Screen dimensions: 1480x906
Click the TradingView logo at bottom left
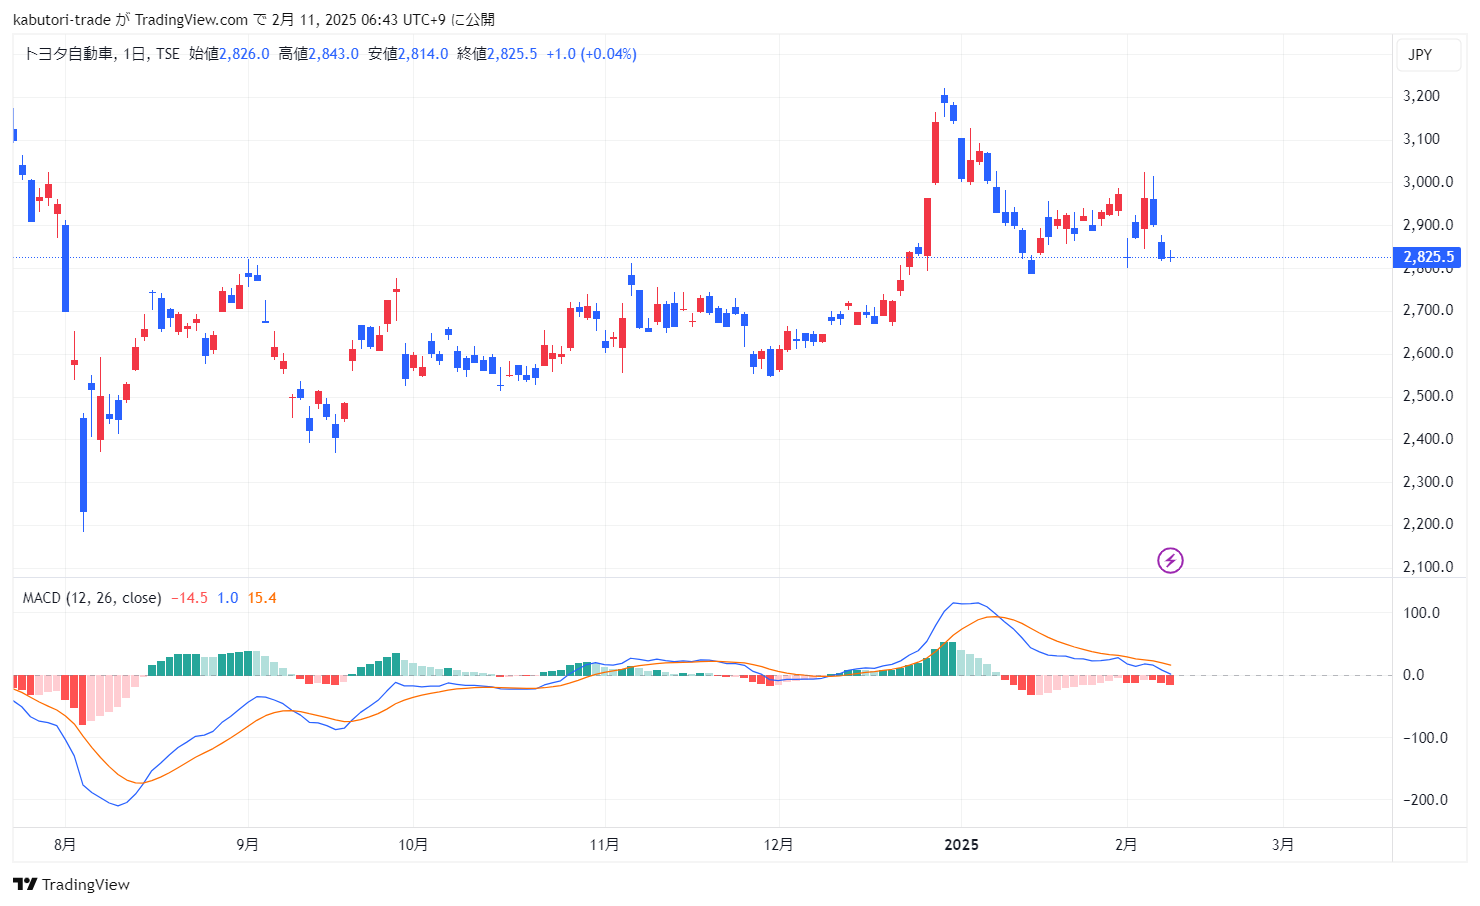(x=71, y=884)
